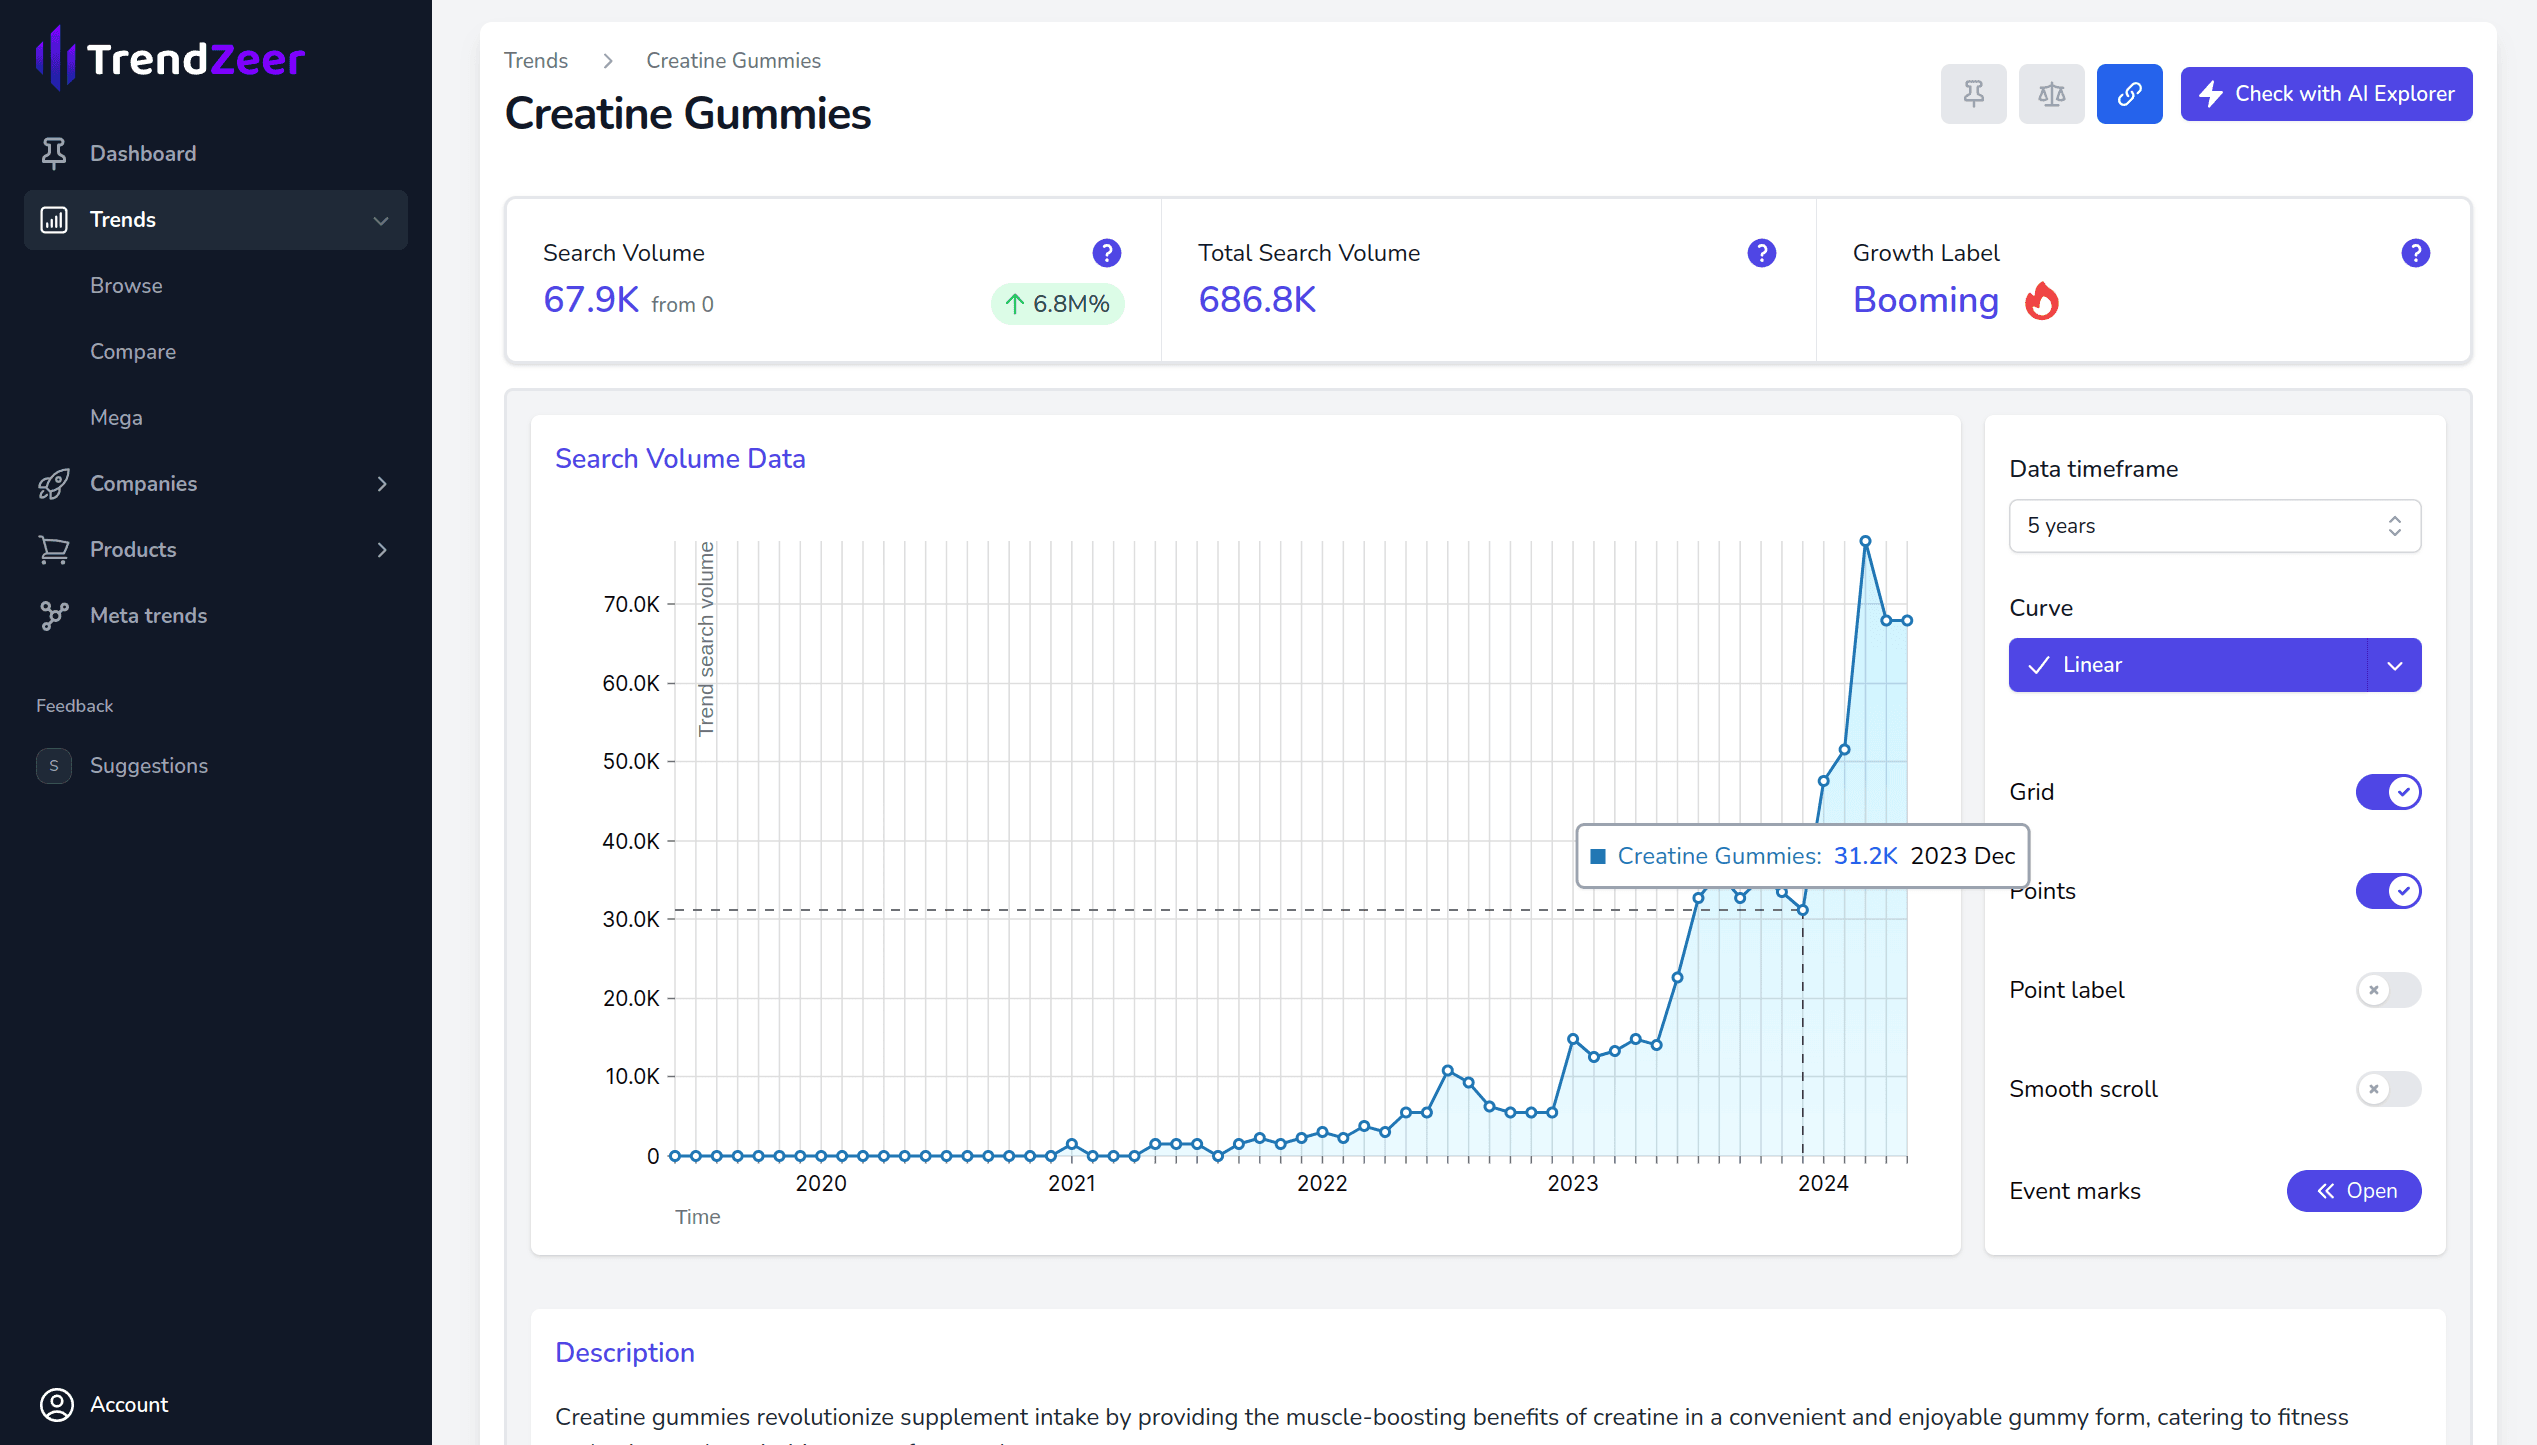Screen dimensions: 2537x1445
Task: Turn on Point label toggle
Action: point(2388,990)
